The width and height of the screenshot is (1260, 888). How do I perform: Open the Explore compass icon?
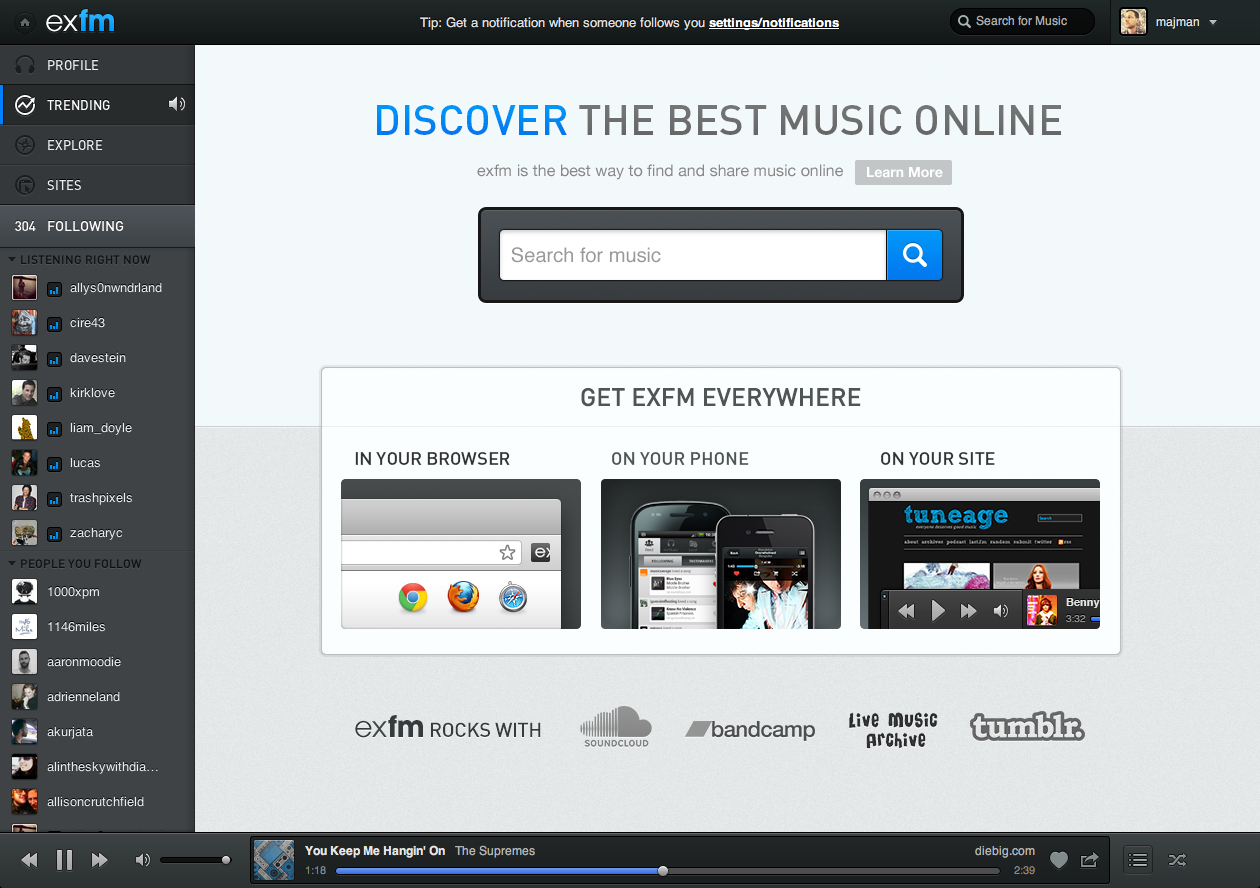[26, 145]
